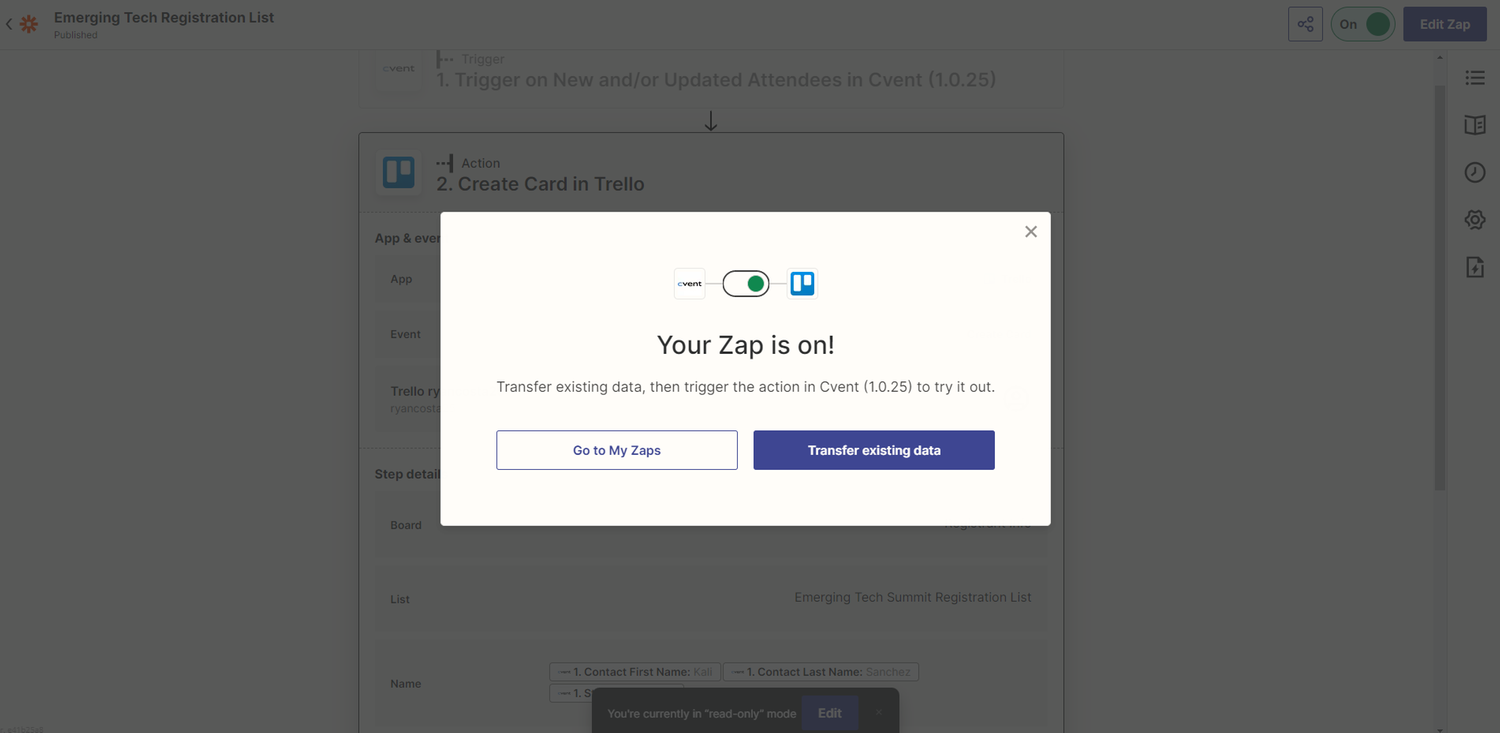Click the Cvent icon in the dialog
Image resolution: width=1500 pixels, height=733 pixels.
(689, 283)
